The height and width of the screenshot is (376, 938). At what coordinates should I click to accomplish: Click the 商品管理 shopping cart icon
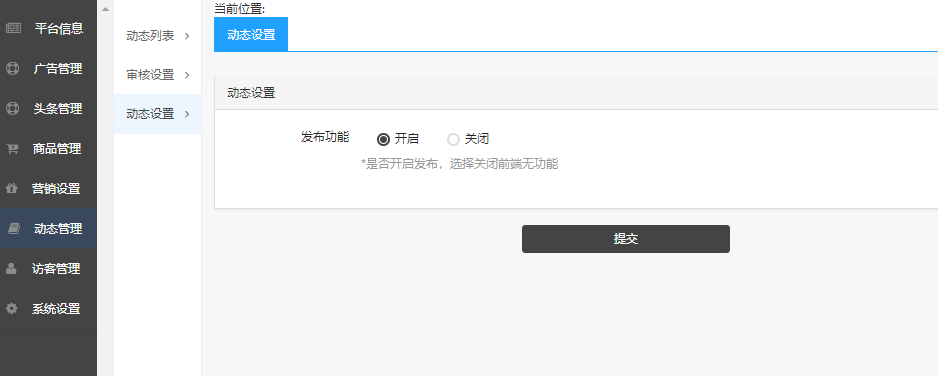(12, 149)
